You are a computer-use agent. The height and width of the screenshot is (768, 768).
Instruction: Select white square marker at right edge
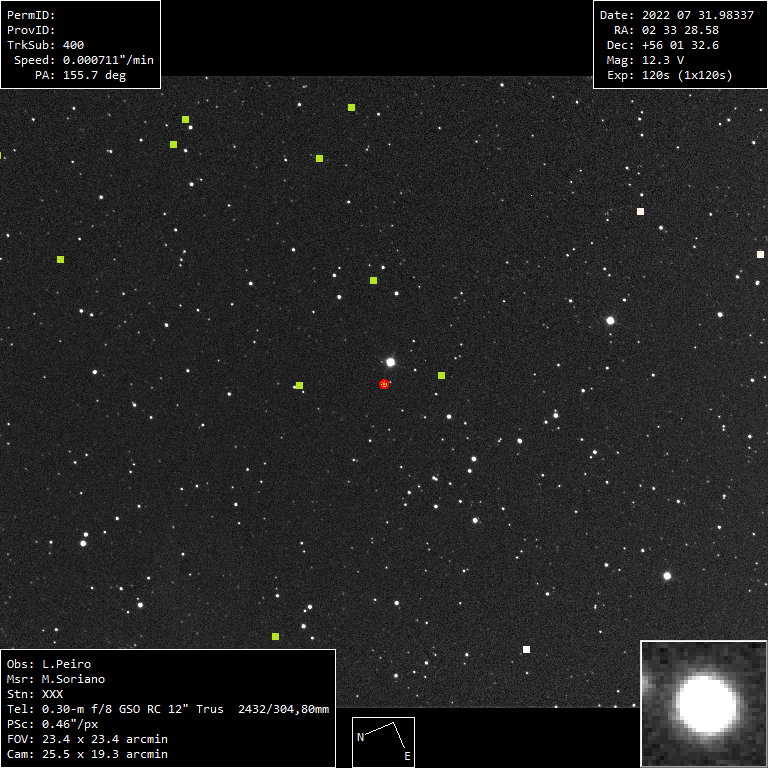pyautogui.click(x=760, y=254)
